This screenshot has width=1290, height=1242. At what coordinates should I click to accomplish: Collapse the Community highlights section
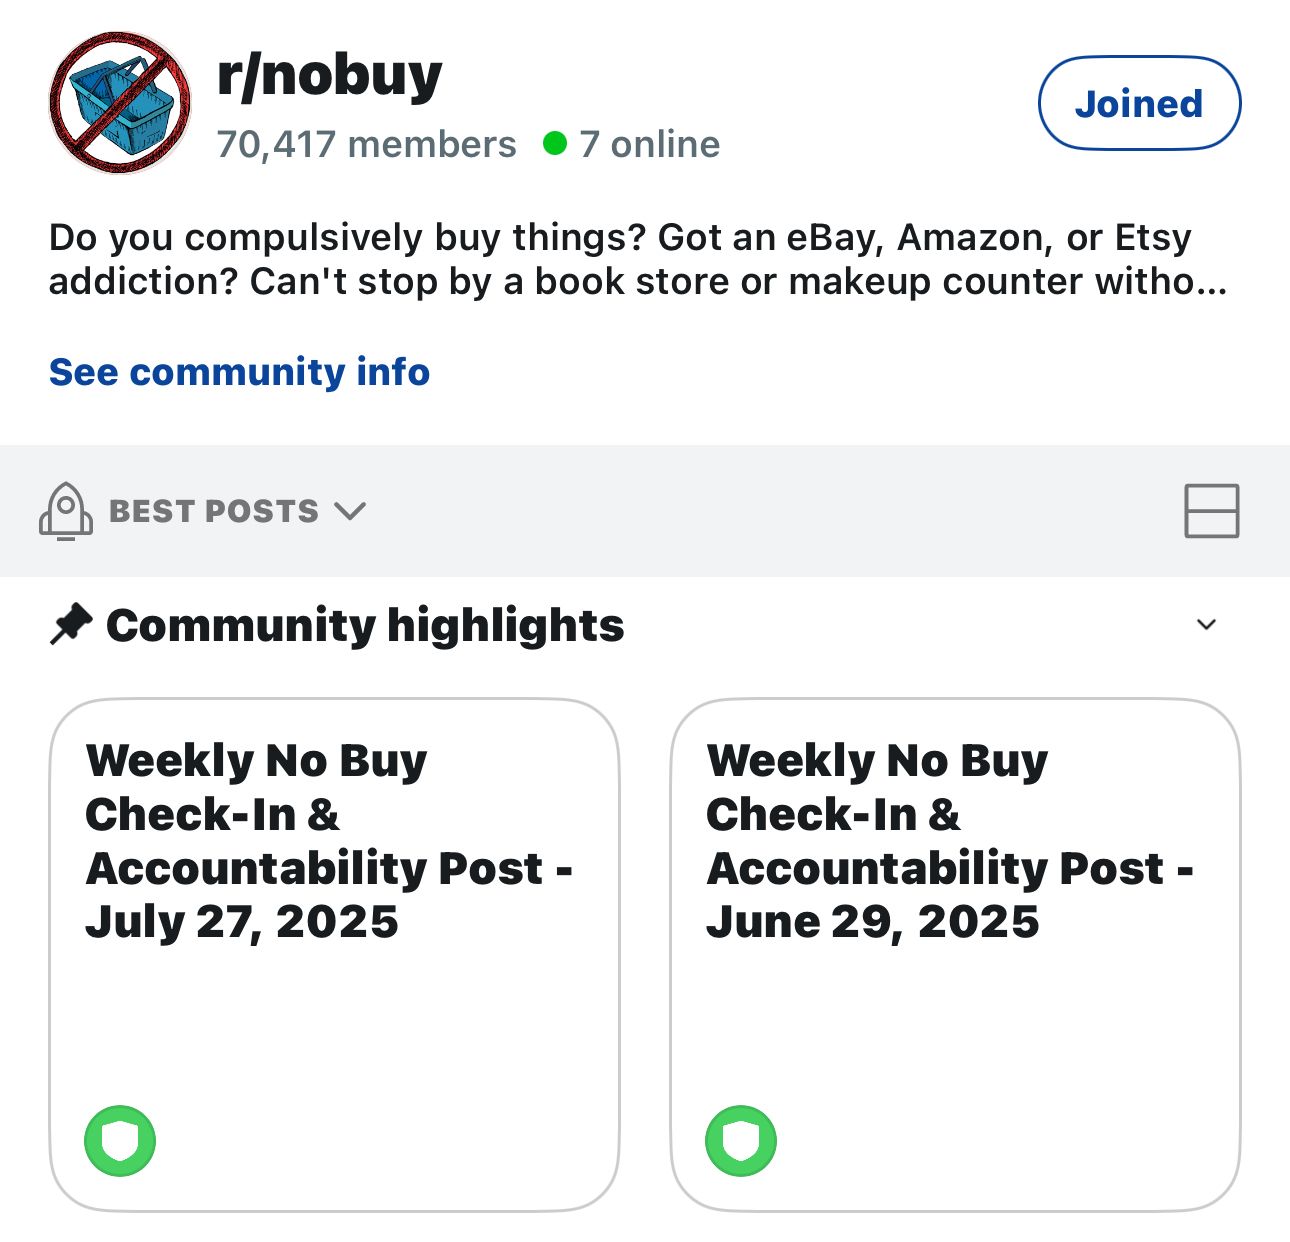tap(1207, 625)
